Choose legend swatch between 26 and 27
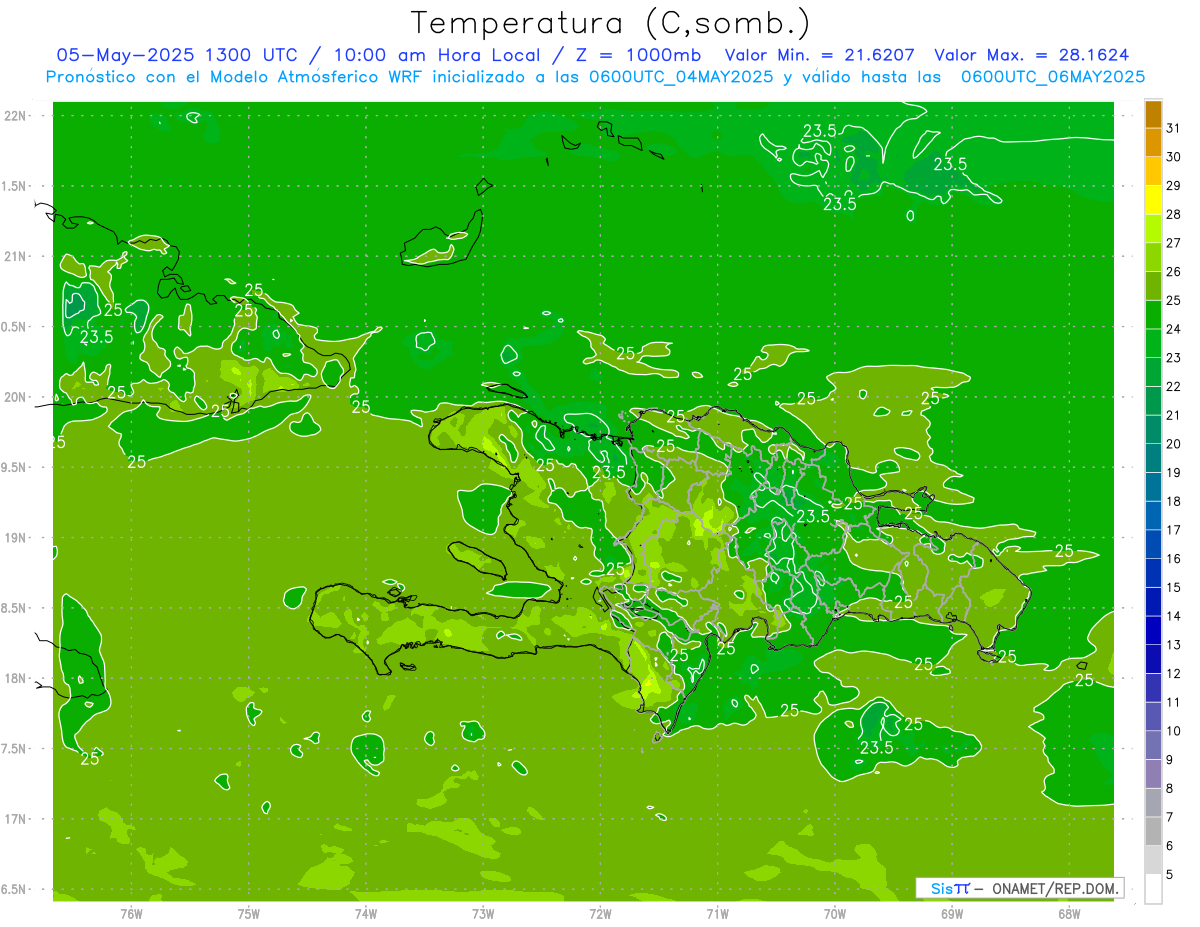The image size is (1200, 927). [x=1153, y=256]
